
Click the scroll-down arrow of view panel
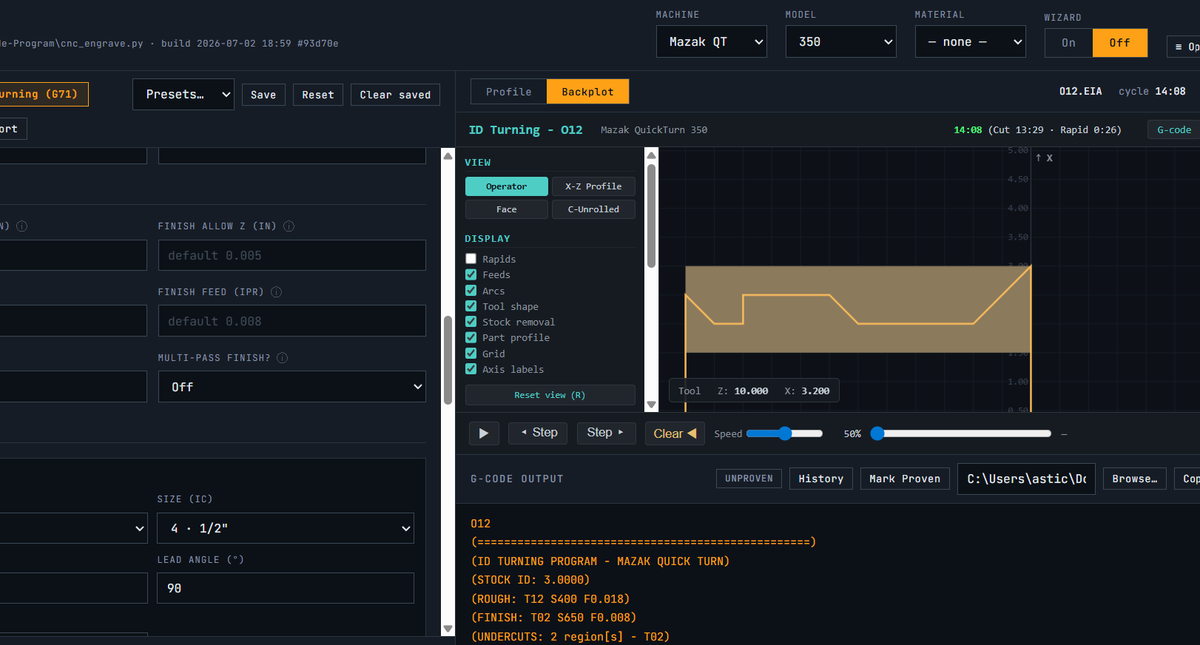coord(651,405)
